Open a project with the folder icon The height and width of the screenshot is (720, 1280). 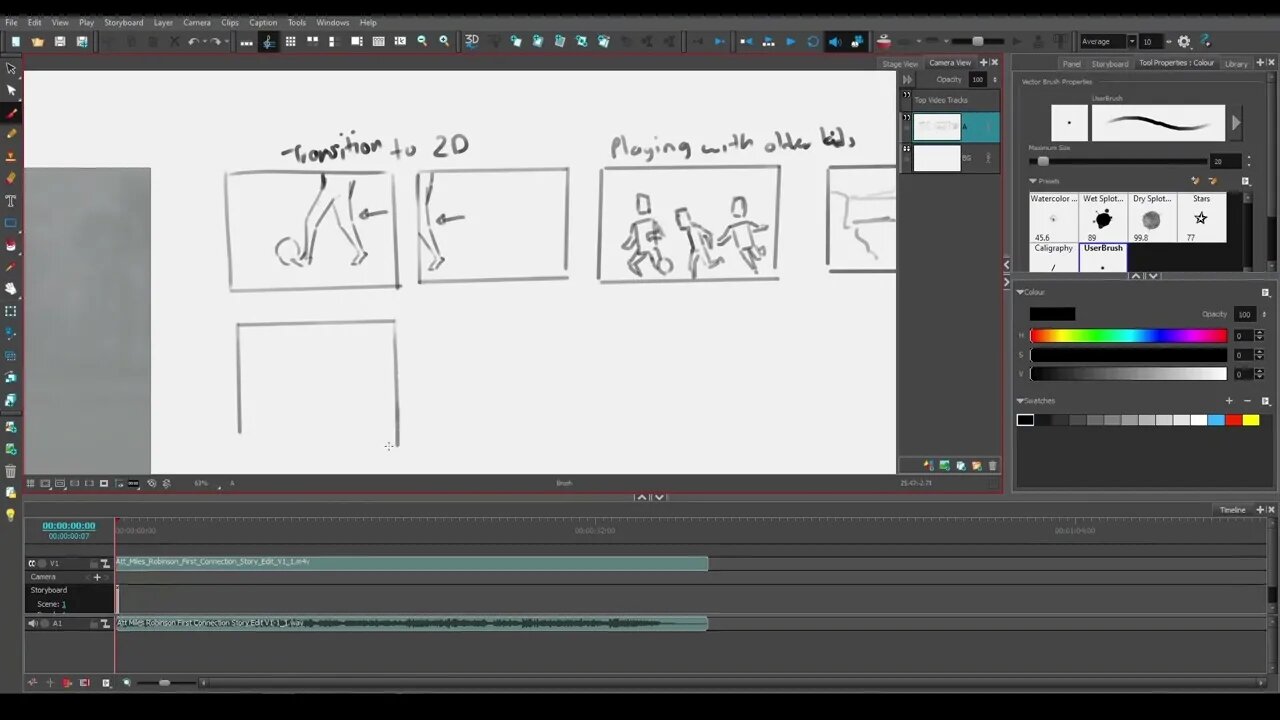pyautogui.click(x=38, y=41)
